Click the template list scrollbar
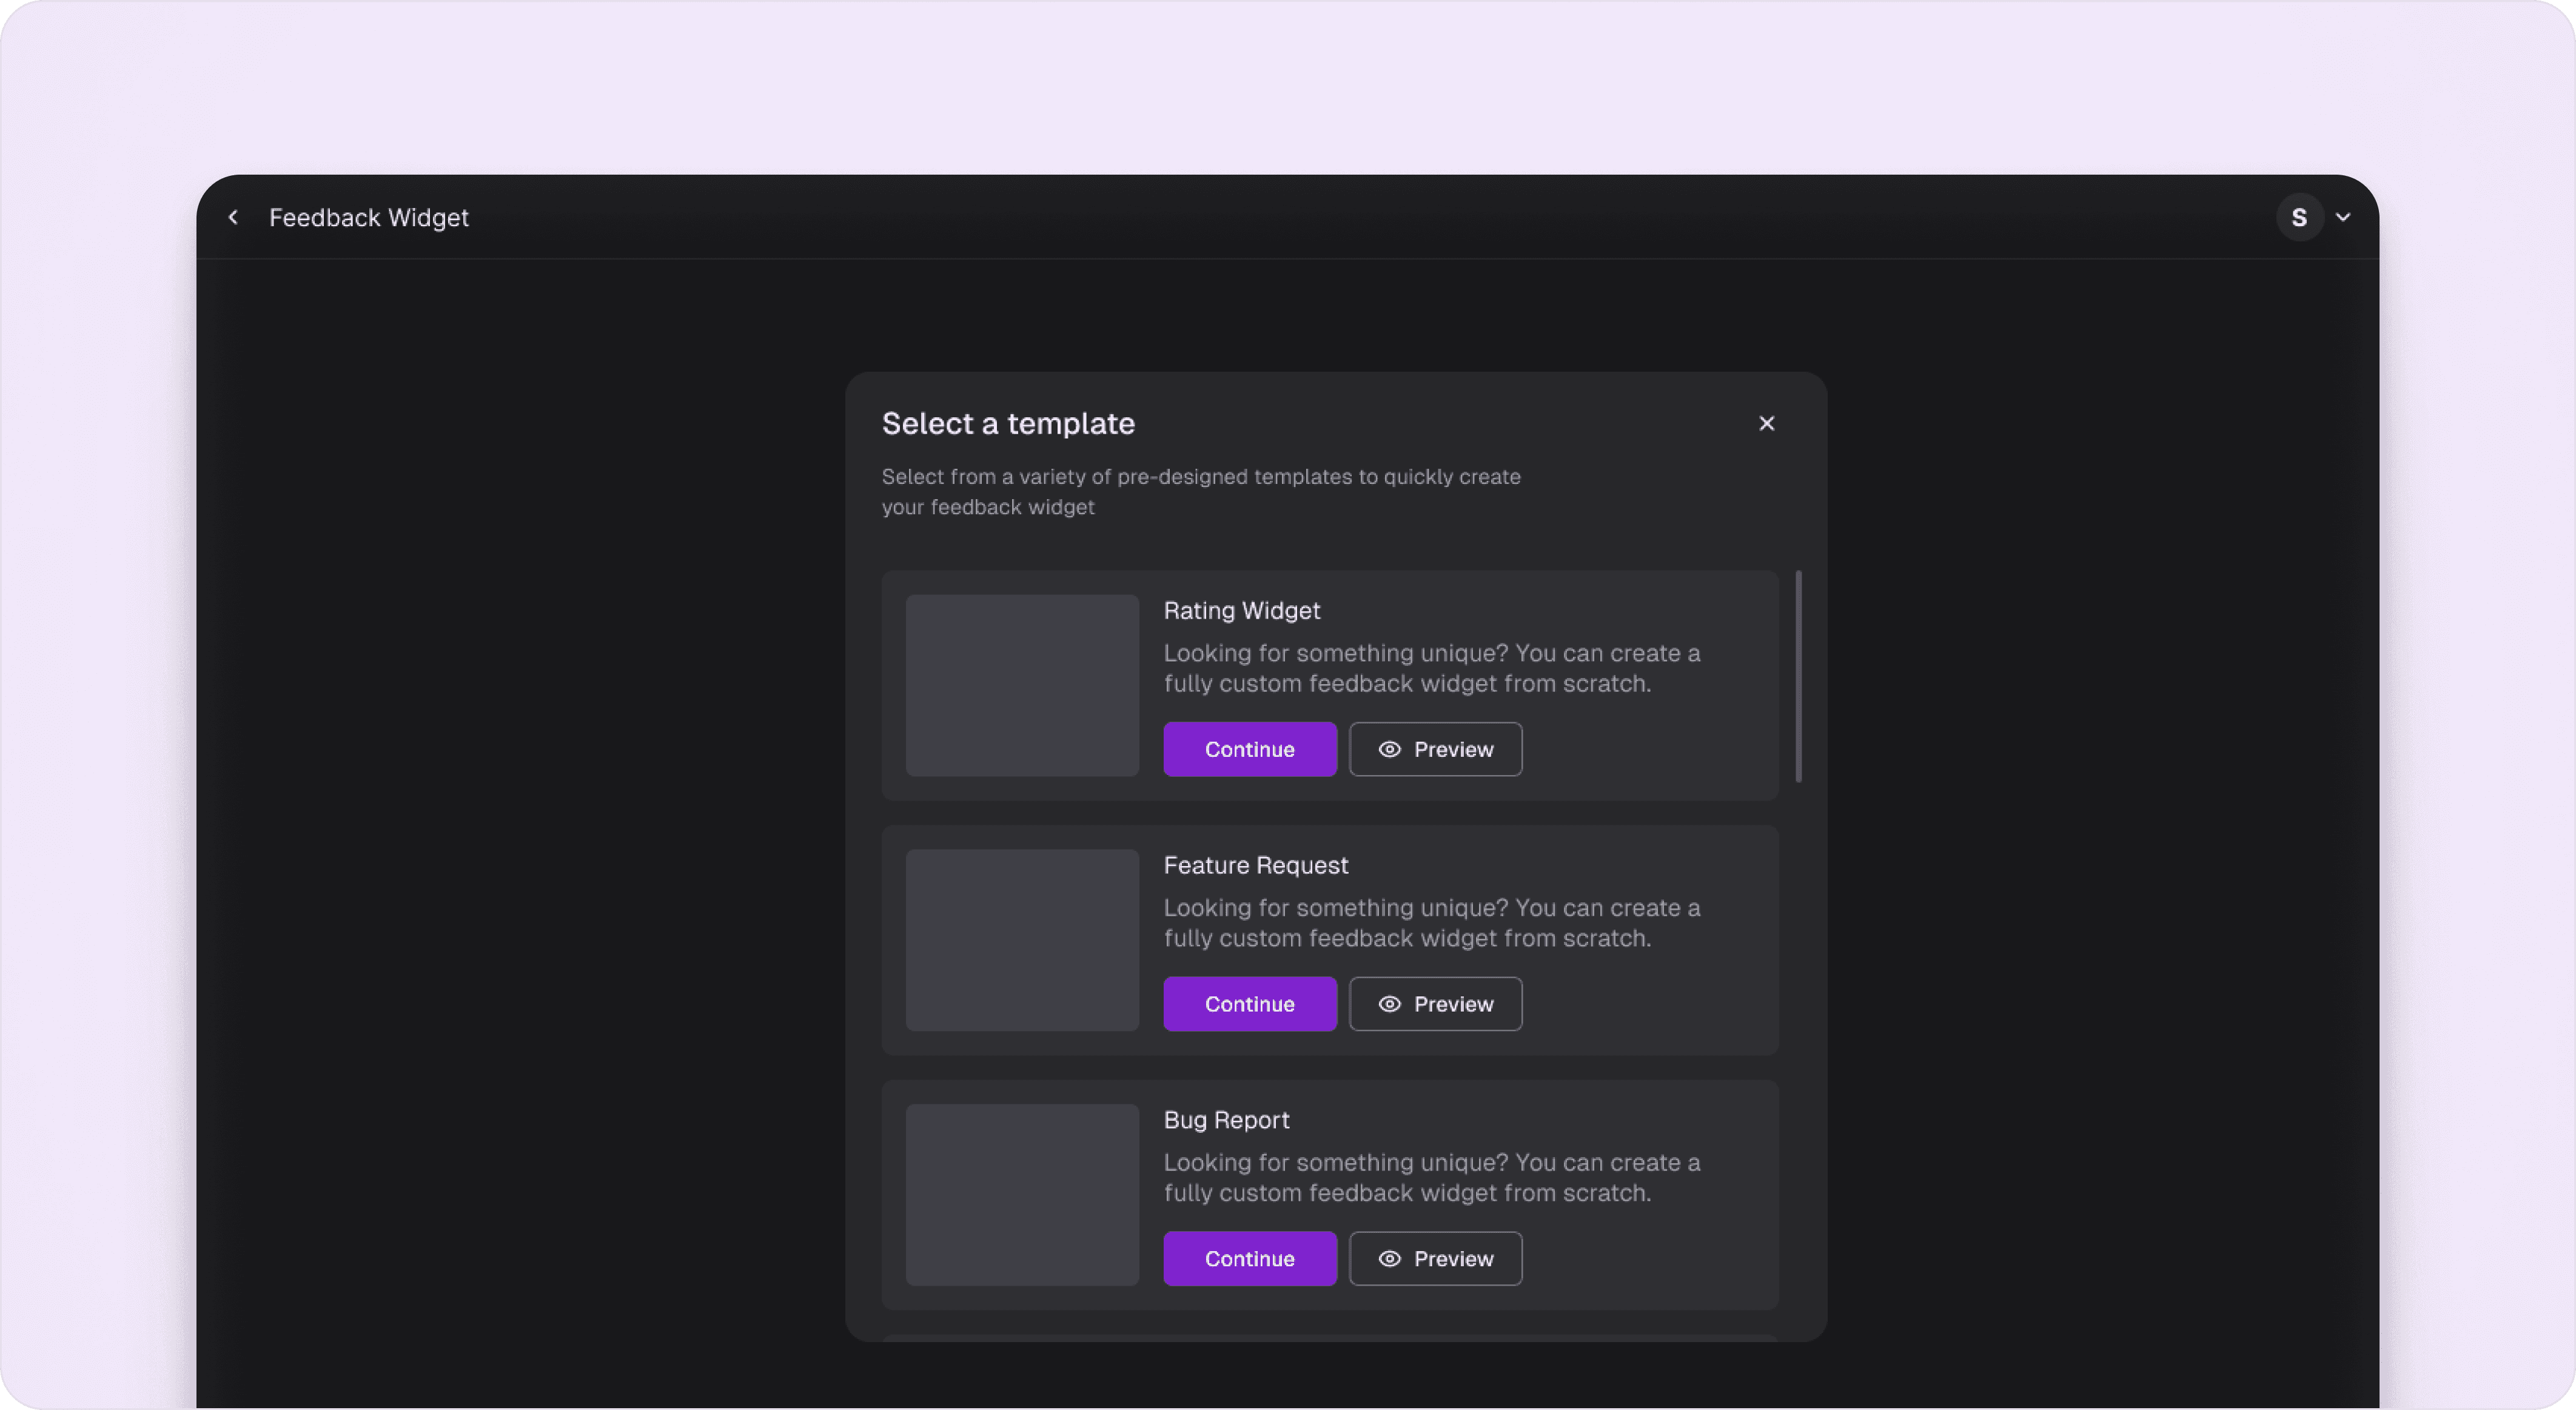Viewport: 2576px width, 1410px height. point(1798,676)
